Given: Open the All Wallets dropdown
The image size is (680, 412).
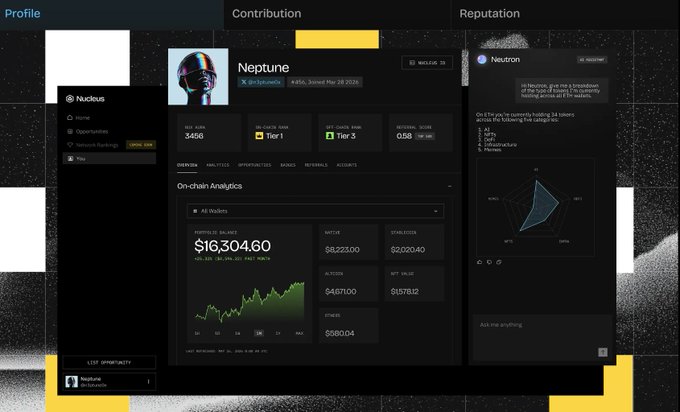Looking at the screenshot, I should 315,211.
